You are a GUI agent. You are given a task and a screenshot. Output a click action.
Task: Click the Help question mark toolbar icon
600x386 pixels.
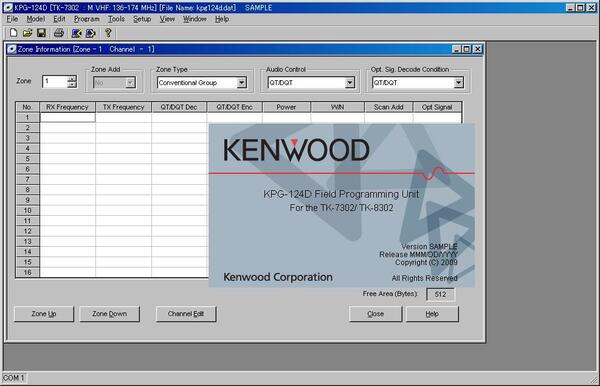[x=108, y=33]
